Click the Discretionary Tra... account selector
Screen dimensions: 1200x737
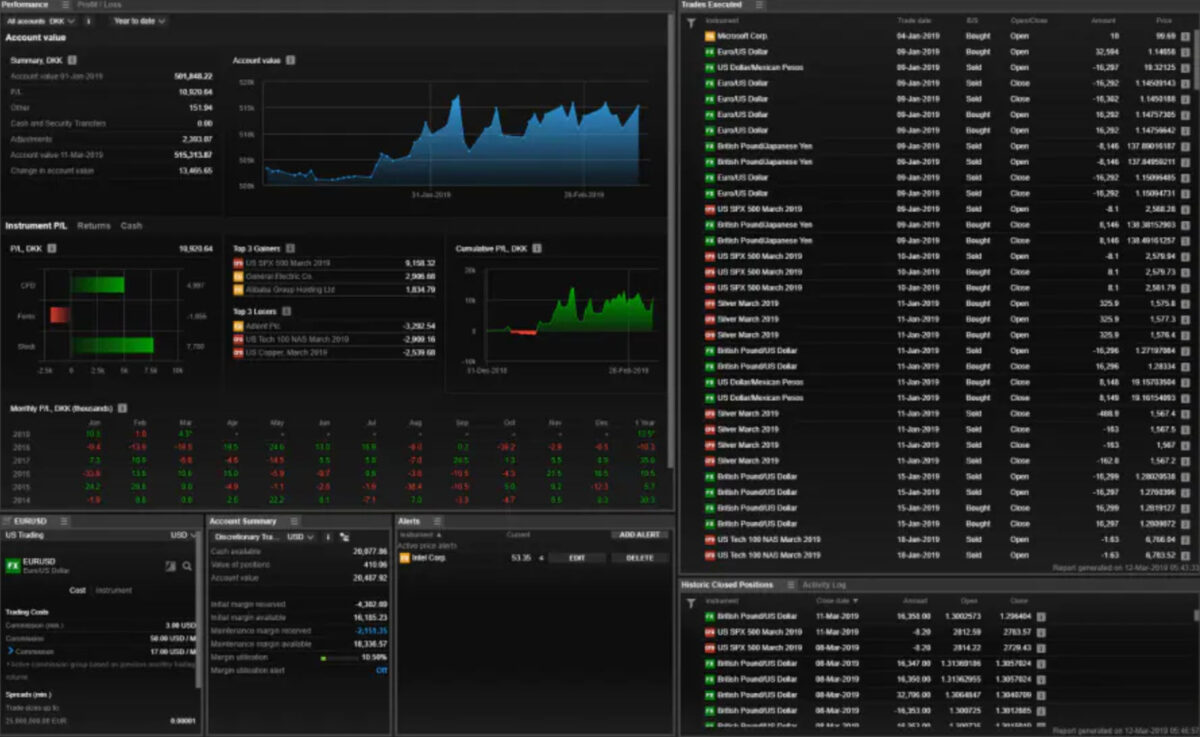coord(246,537)
